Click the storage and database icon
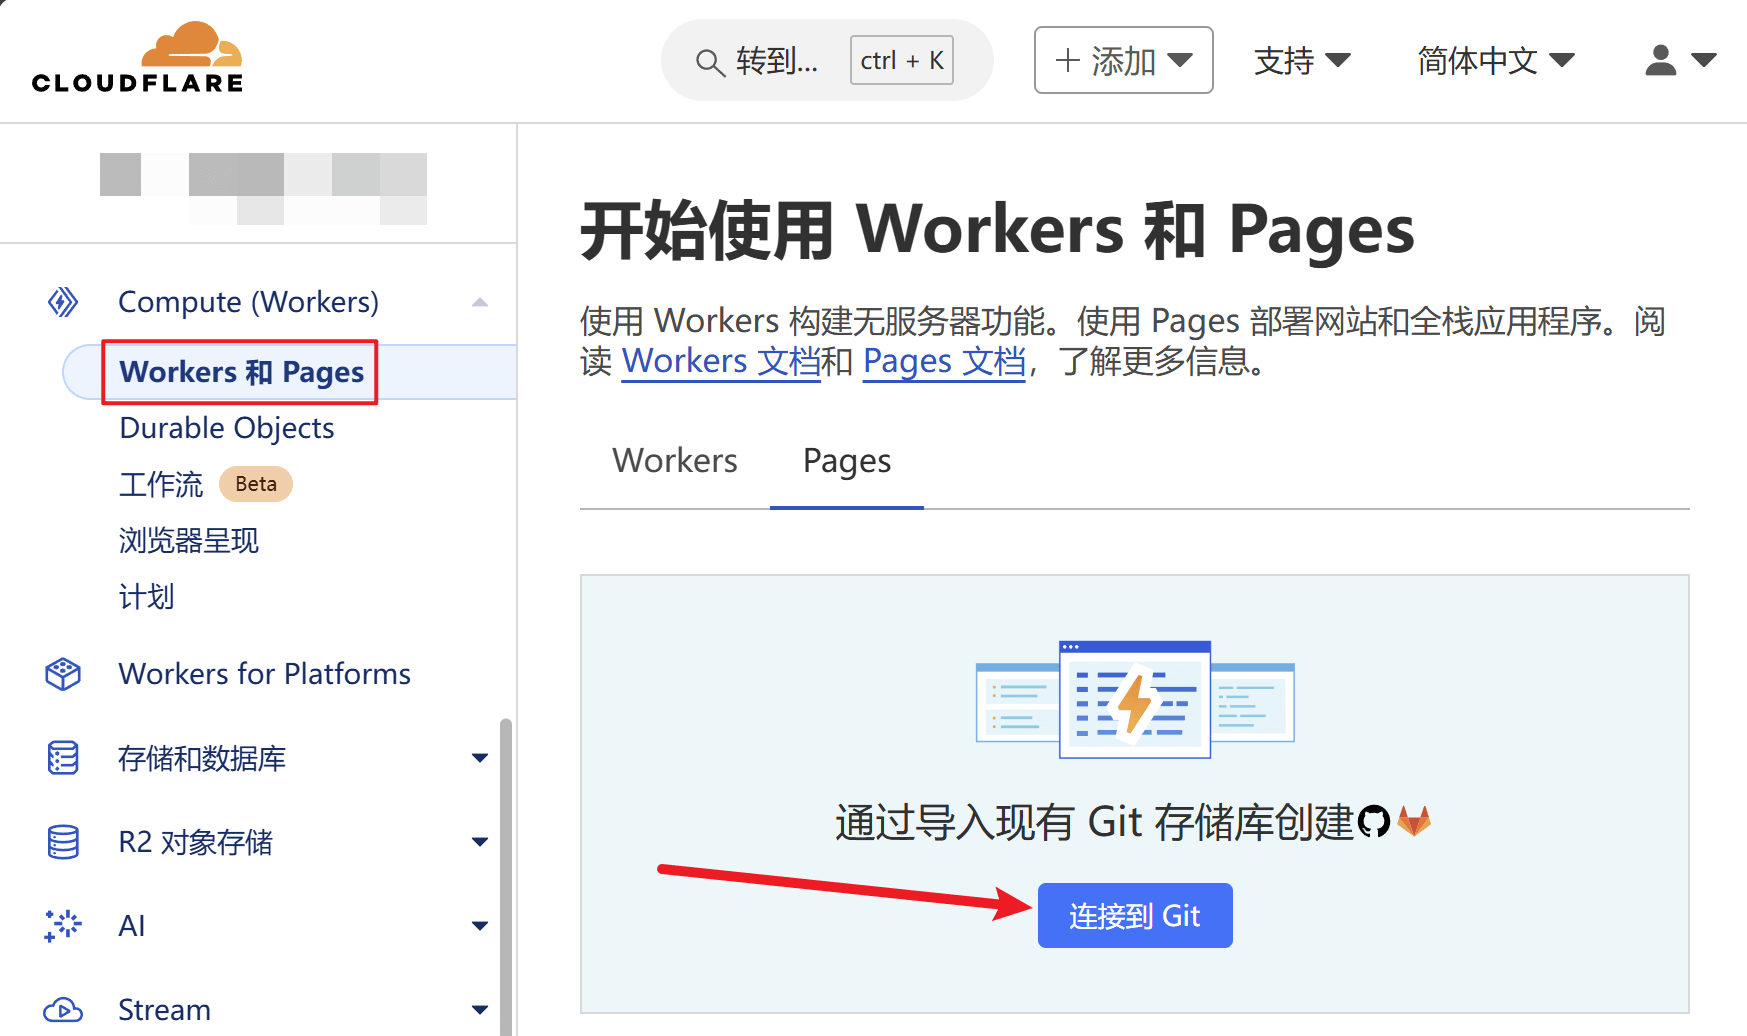The height and width of the screenshot is (1036, 1747). [63, 758]
